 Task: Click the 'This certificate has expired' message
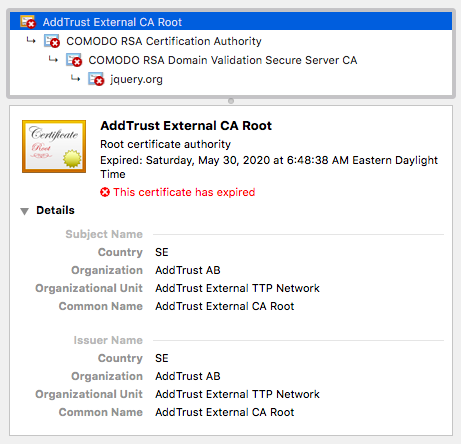[184, 192]
